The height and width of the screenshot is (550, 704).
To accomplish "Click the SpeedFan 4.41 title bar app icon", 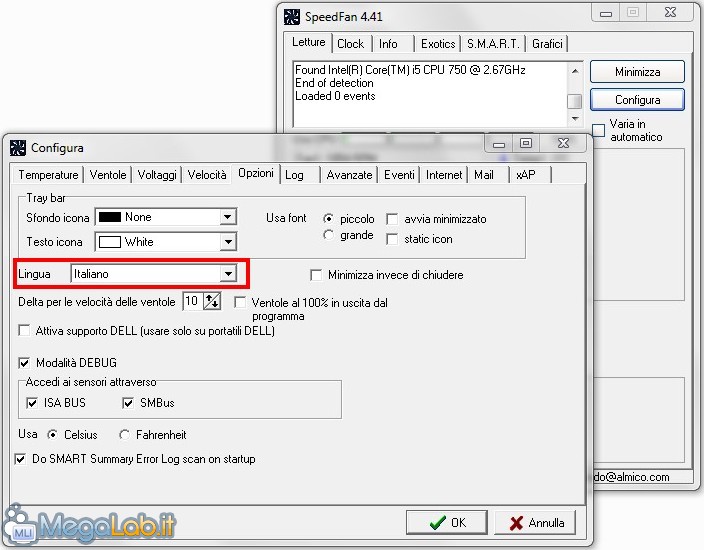I will [x=292, y=17].
